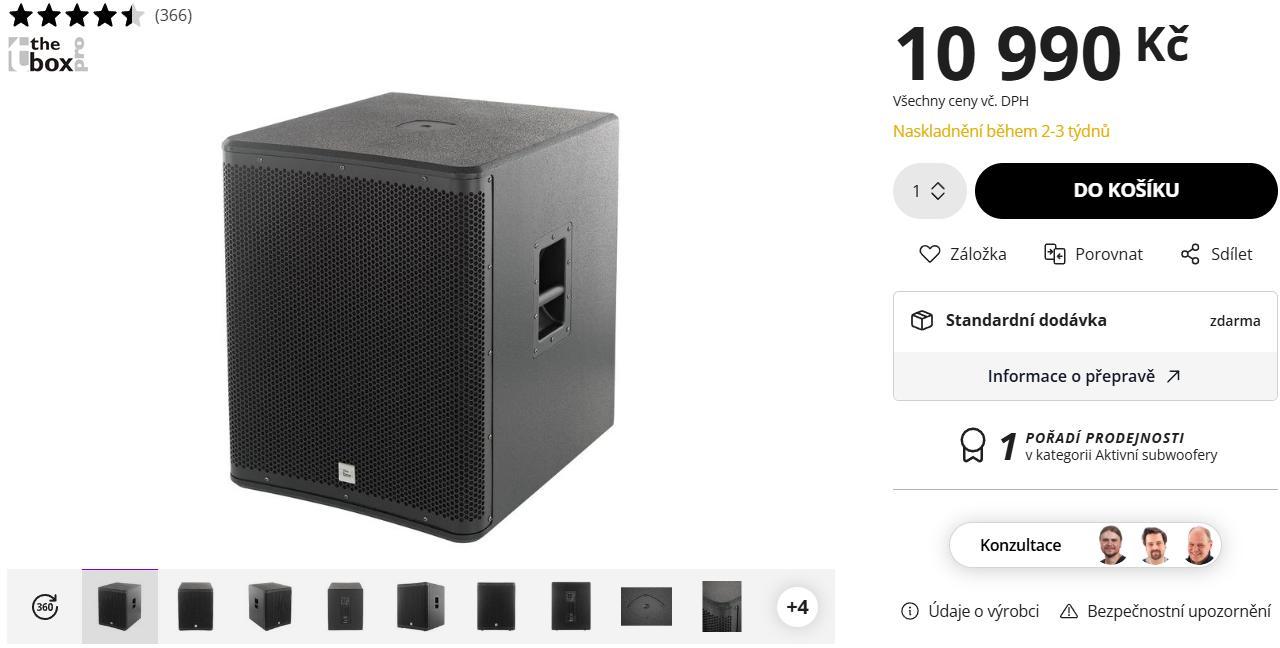Click the Porovnat compare icon
The width and height of the screenshot is (1280, 648).
point(1054,254)
